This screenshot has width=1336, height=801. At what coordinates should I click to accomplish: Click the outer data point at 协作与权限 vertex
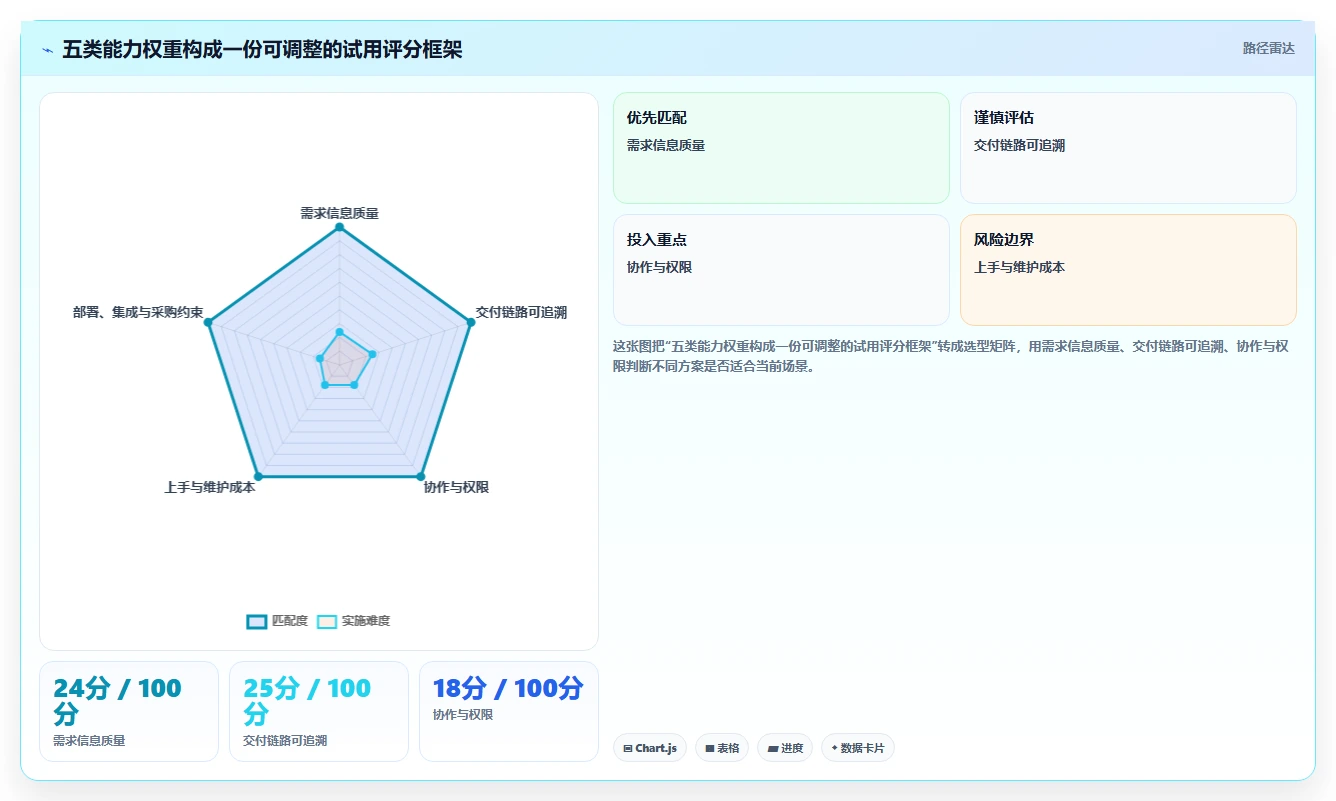point(420,476)
